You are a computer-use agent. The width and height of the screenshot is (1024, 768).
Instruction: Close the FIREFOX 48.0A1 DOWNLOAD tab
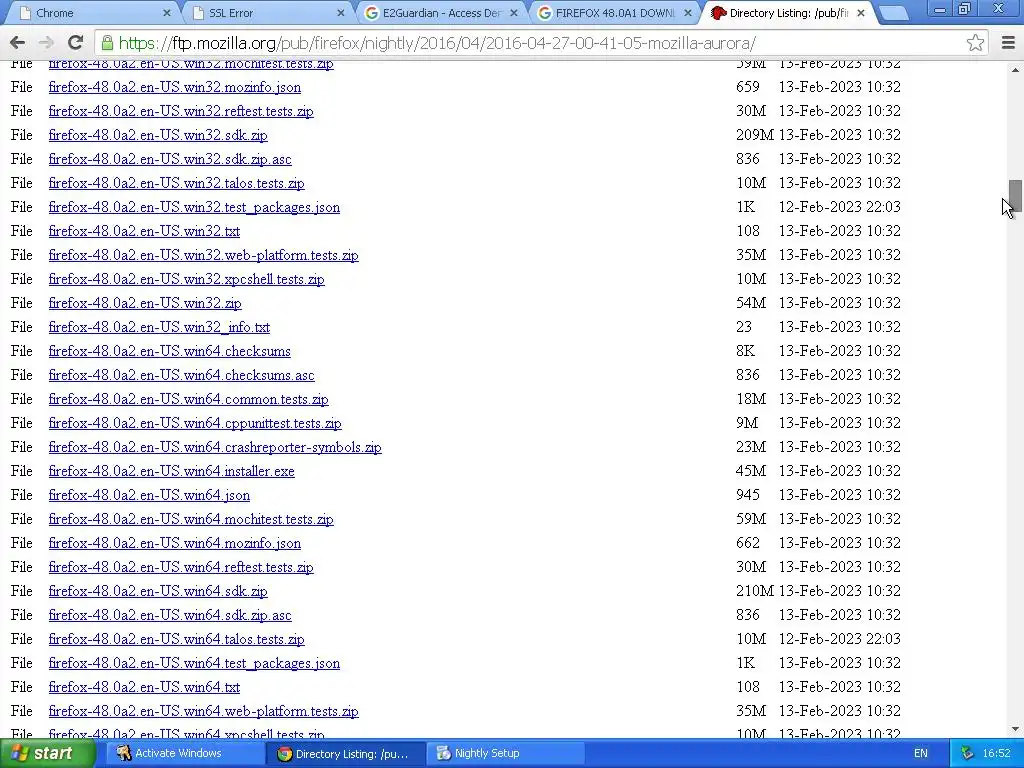(x=688, y=13)
